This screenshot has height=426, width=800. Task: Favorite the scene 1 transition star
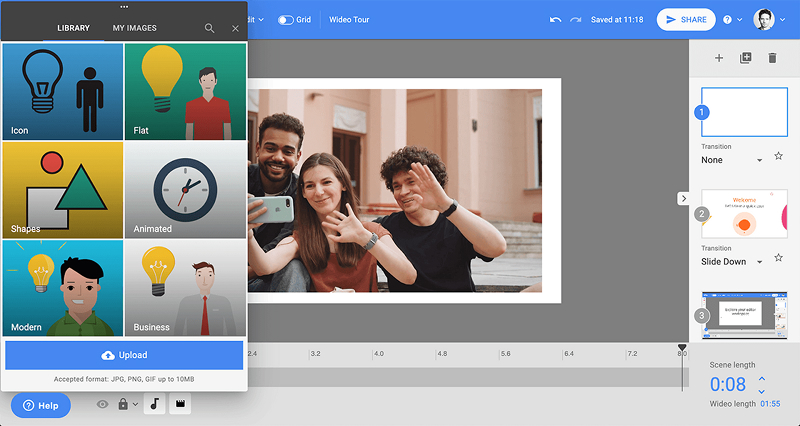click(x=778, y=158)
